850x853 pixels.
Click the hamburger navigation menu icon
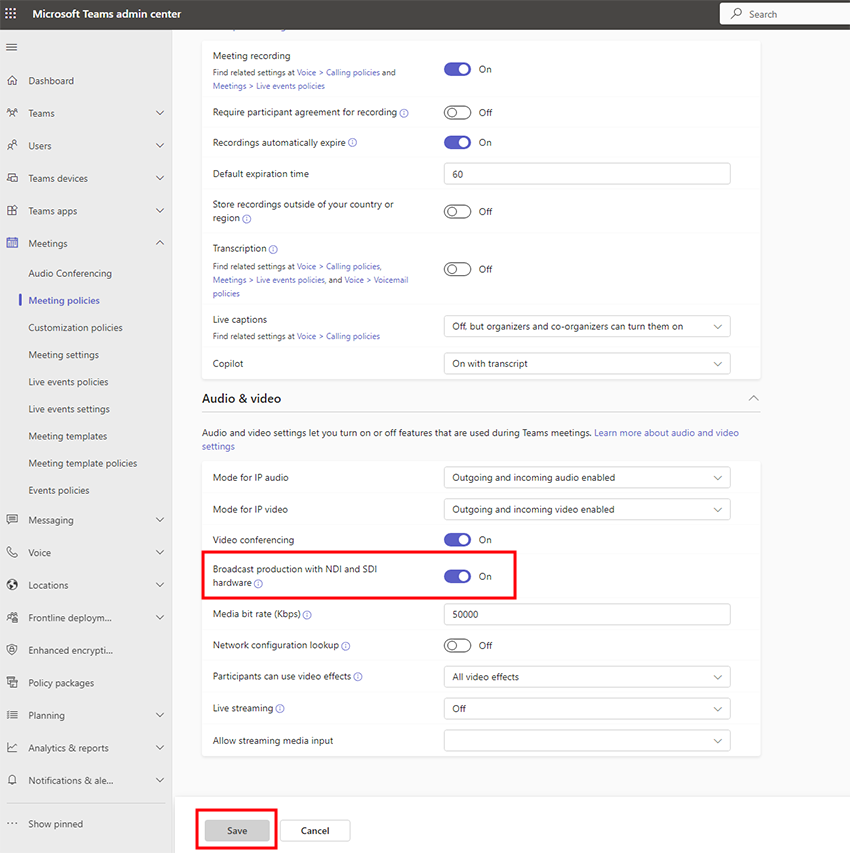[12, 47]
